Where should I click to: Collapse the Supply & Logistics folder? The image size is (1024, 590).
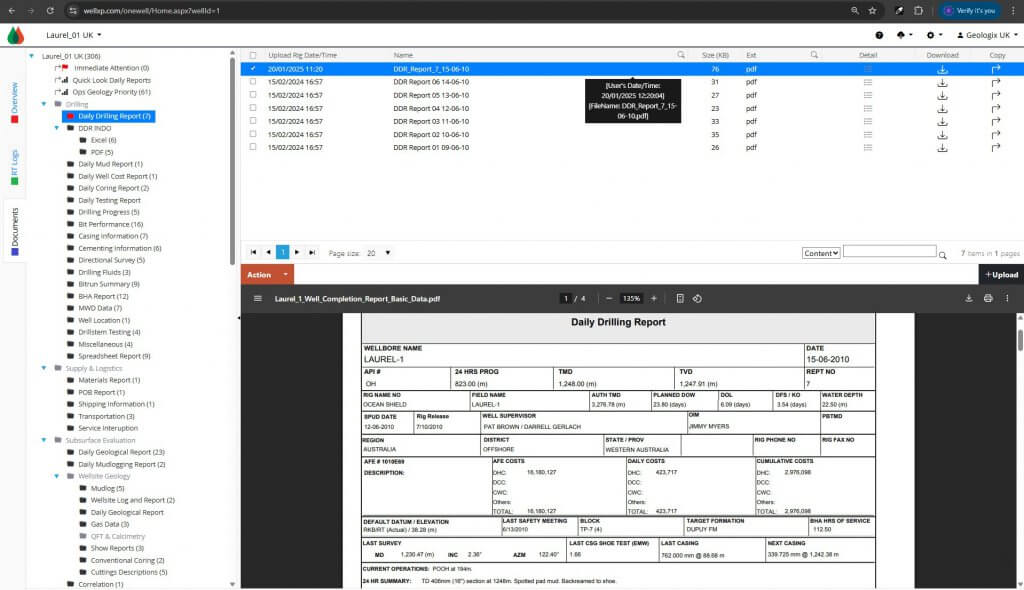tap(44, 368)
